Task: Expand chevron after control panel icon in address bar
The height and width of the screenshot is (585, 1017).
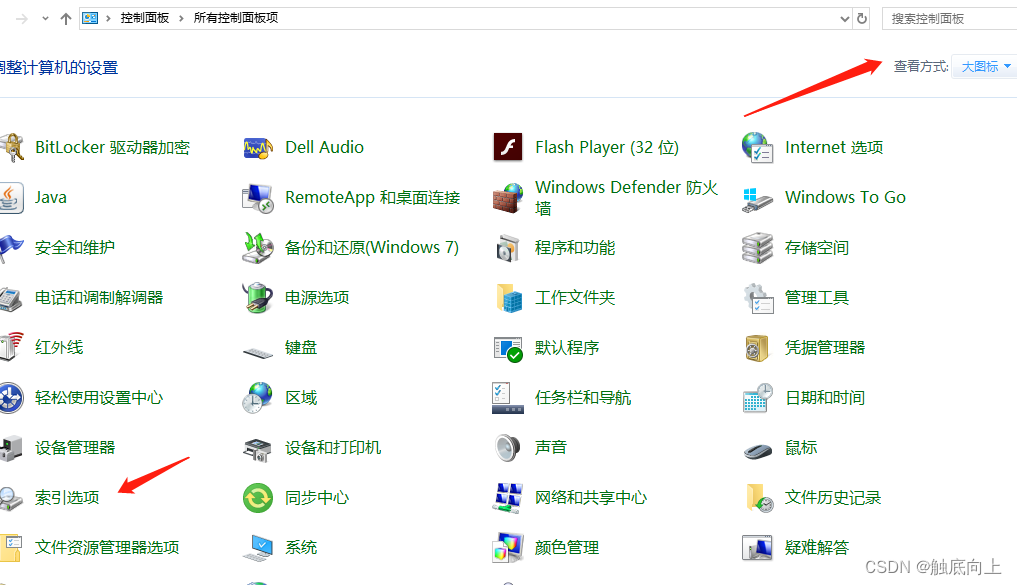Action: [x=108, y=18]
